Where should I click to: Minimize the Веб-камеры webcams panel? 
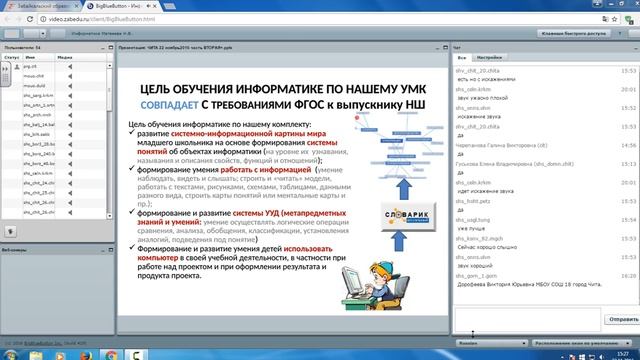[102, 250]
